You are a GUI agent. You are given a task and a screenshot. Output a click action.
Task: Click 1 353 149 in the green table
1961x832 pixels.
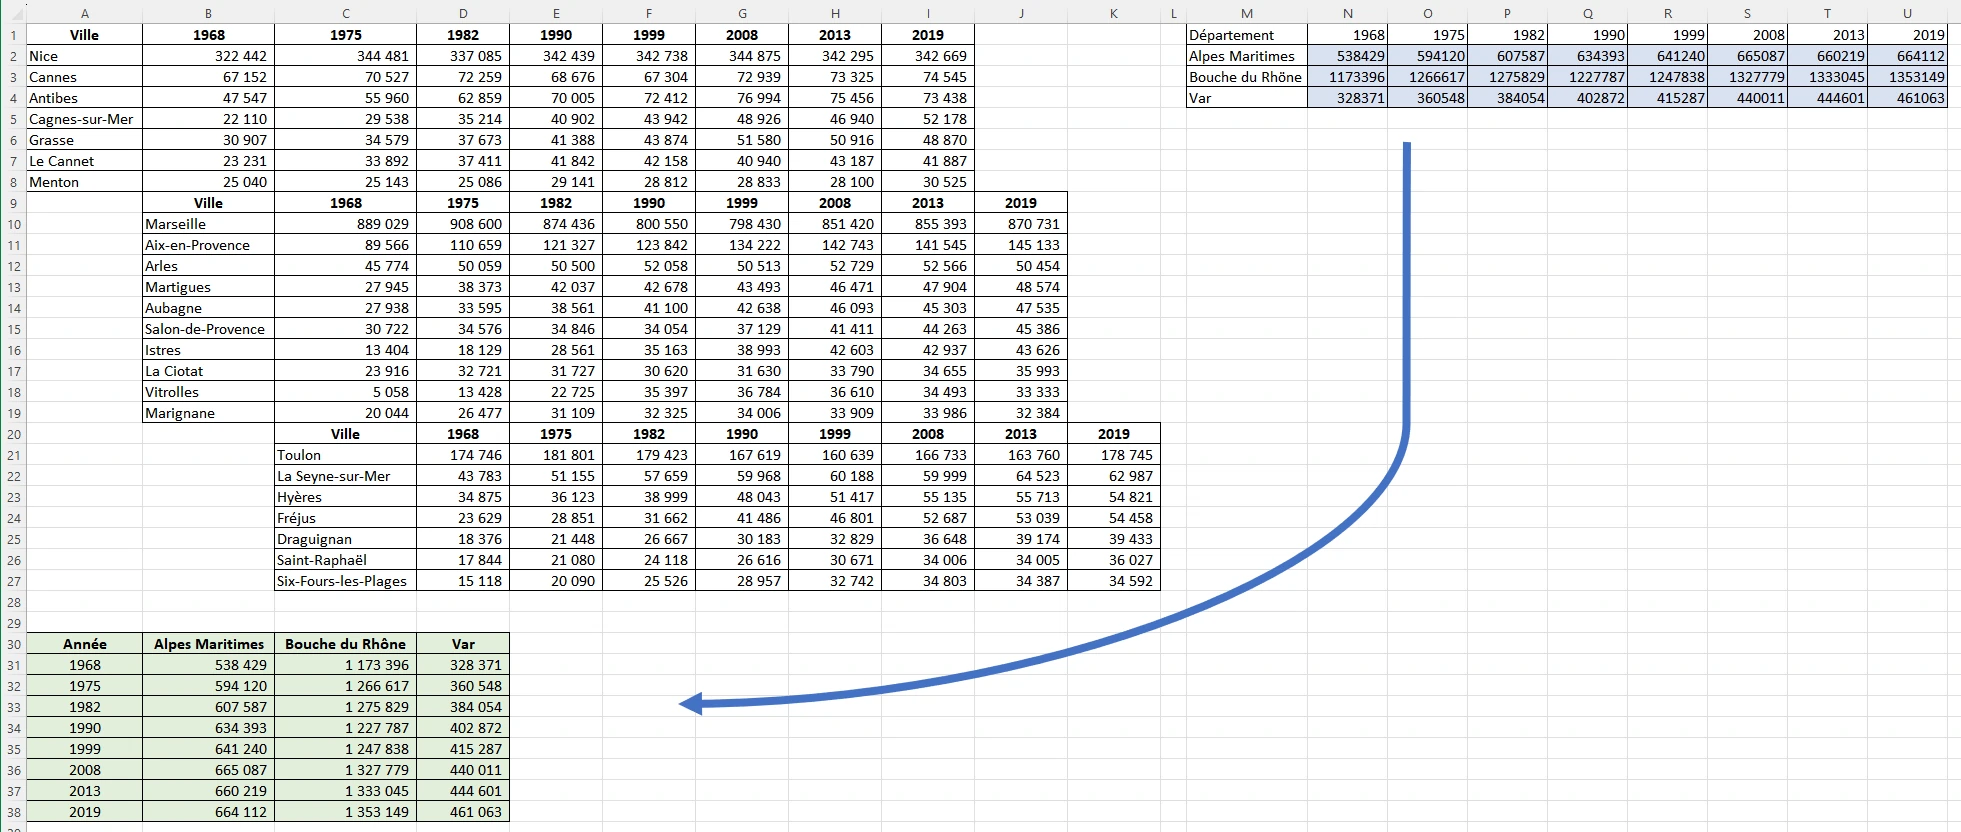(345, 812)
